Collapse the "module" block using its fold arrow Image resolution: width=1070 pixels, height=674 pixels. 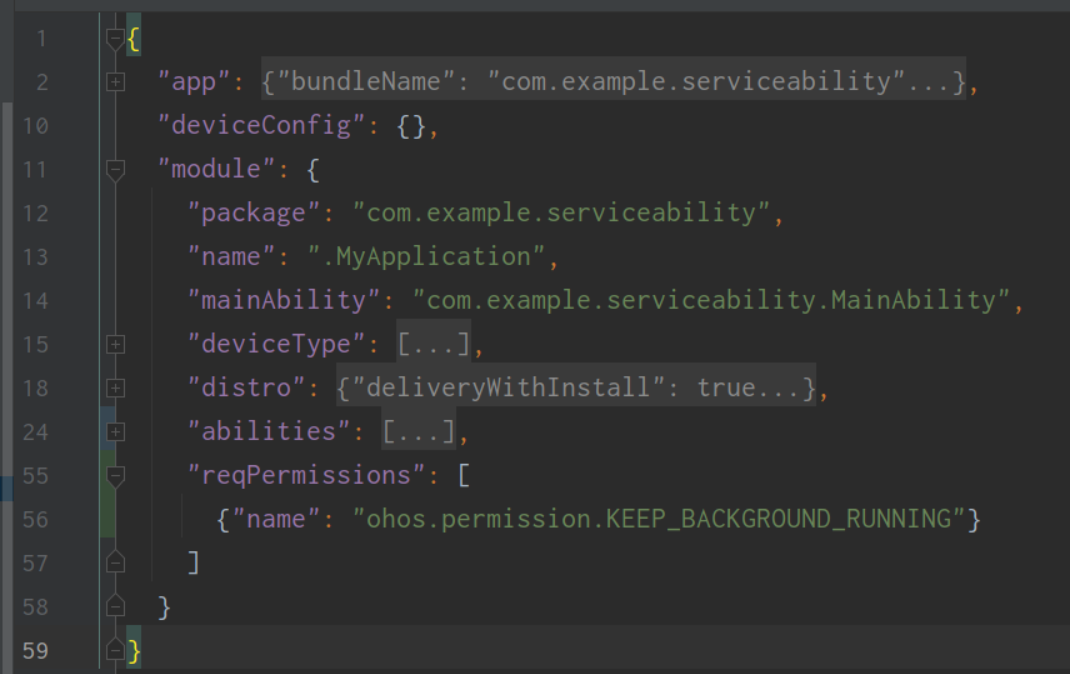[115, 169]
